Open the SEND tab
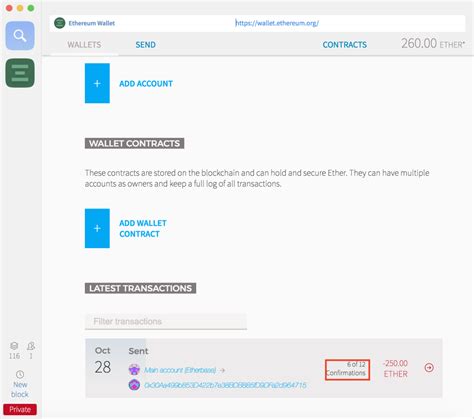474x419 pixels. (x=145, y=45)
